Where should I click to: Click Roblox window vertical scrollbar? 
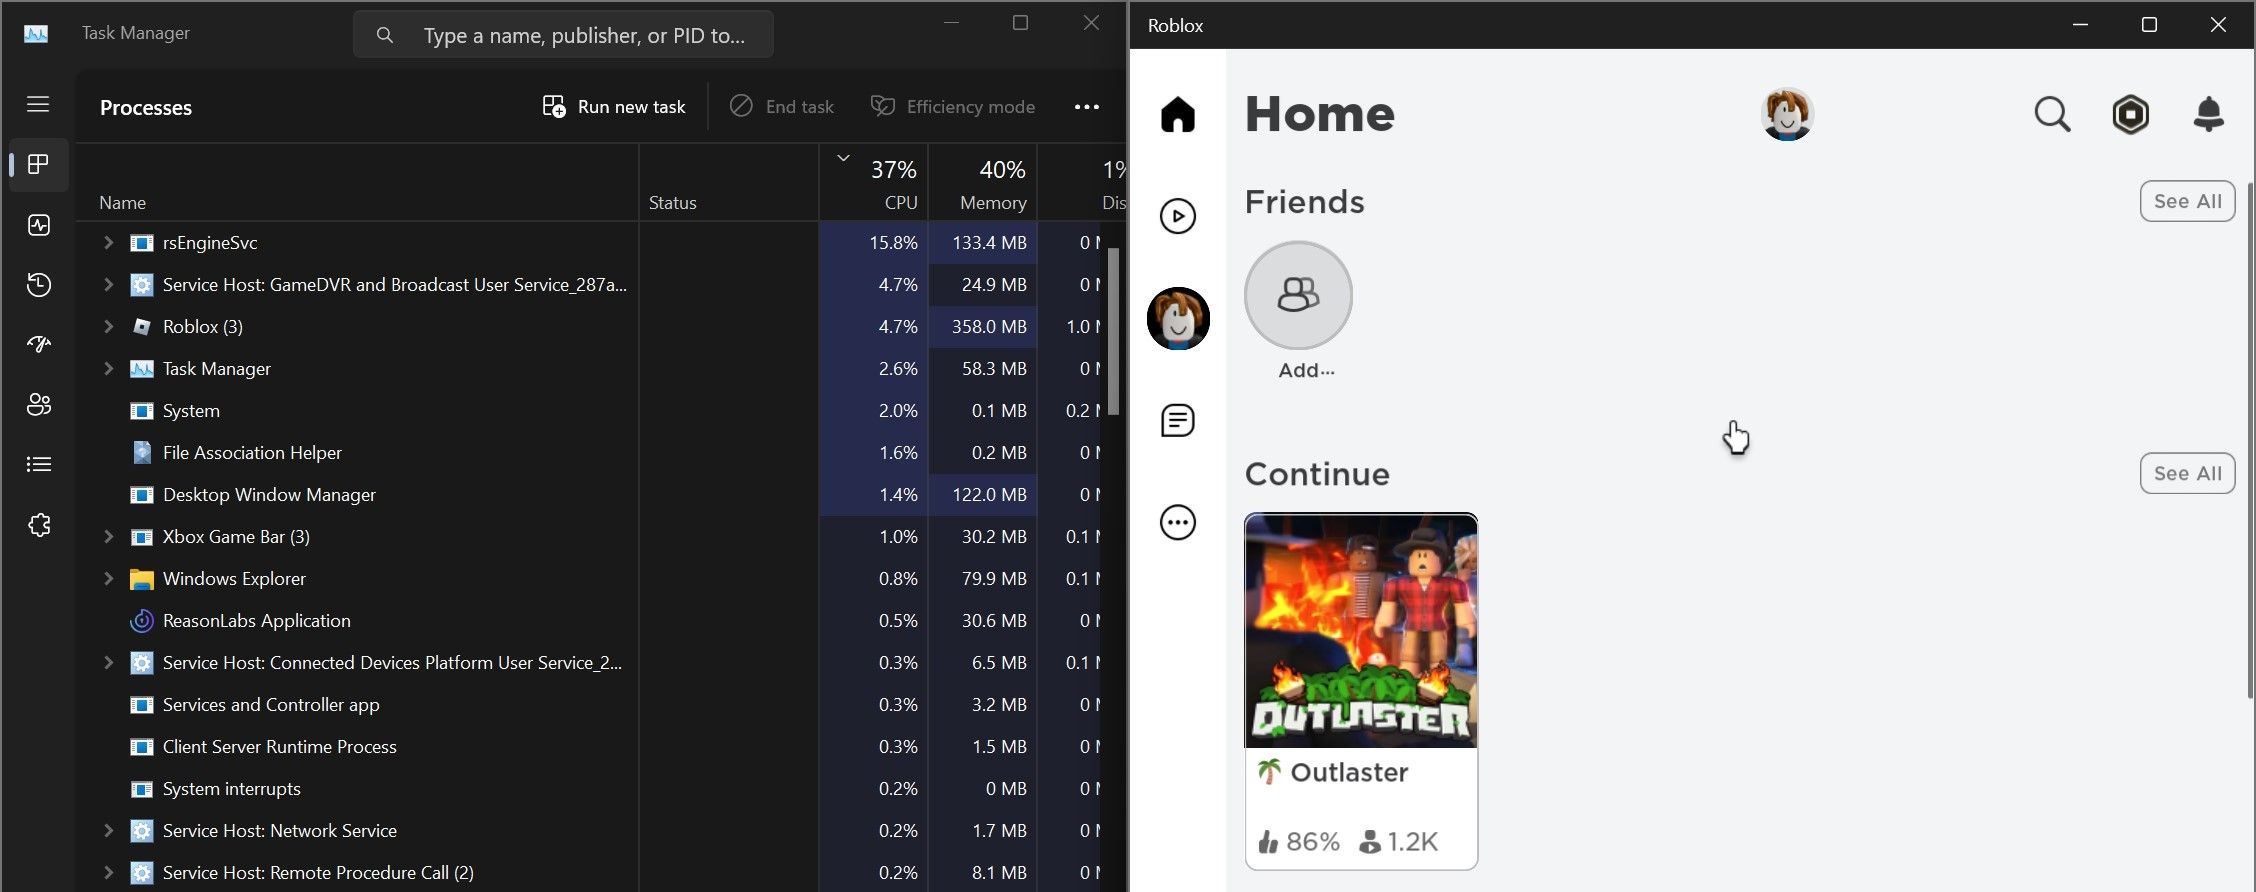point(2250,440)
